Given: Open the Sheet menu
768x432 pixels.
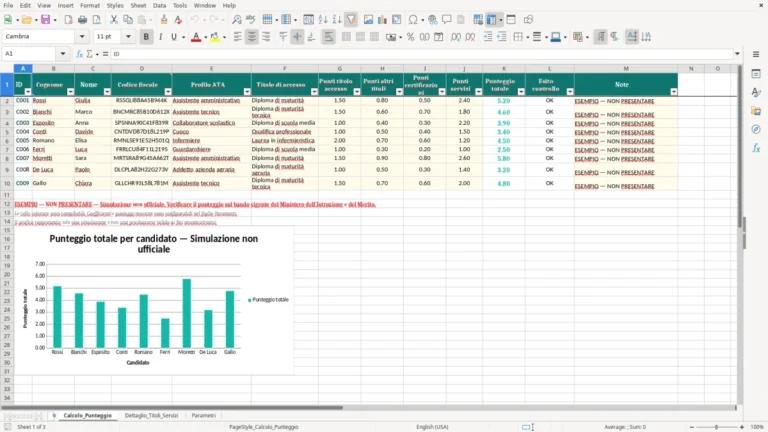Looking at the screenshot, I should click(x=138, y=5).
